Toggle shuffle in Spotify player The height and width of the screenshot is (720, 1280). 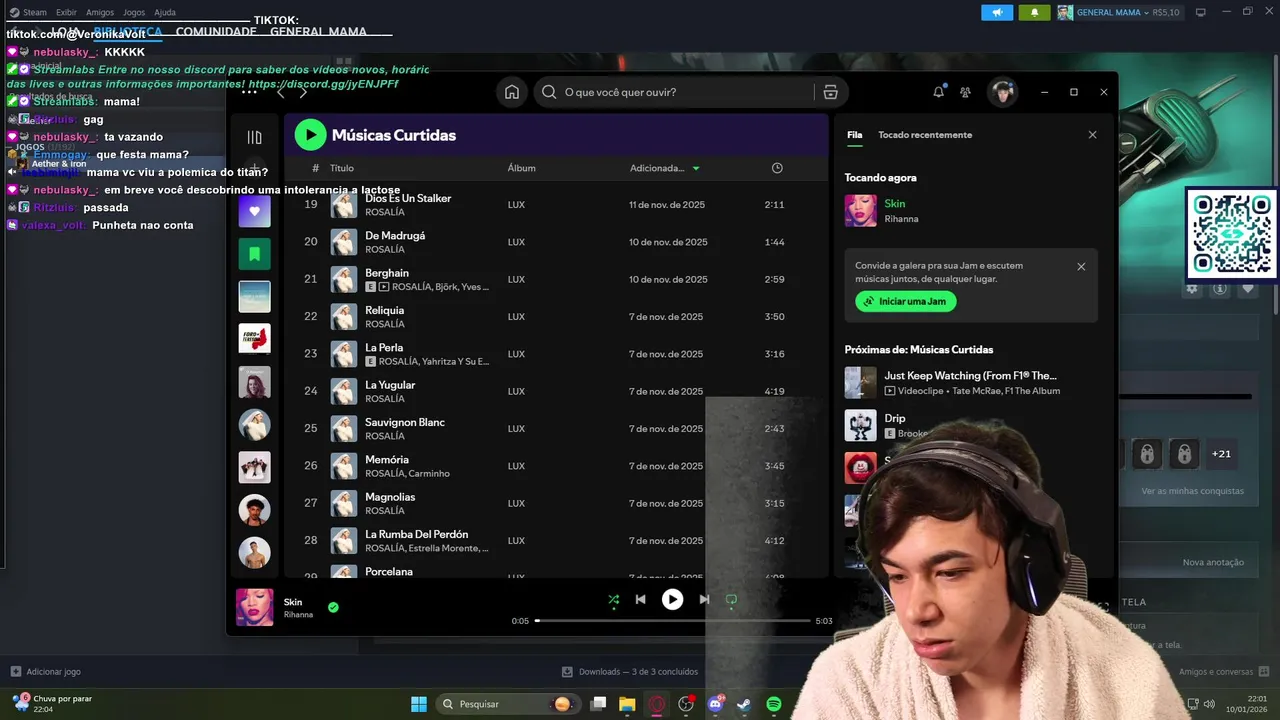point(613,600)
